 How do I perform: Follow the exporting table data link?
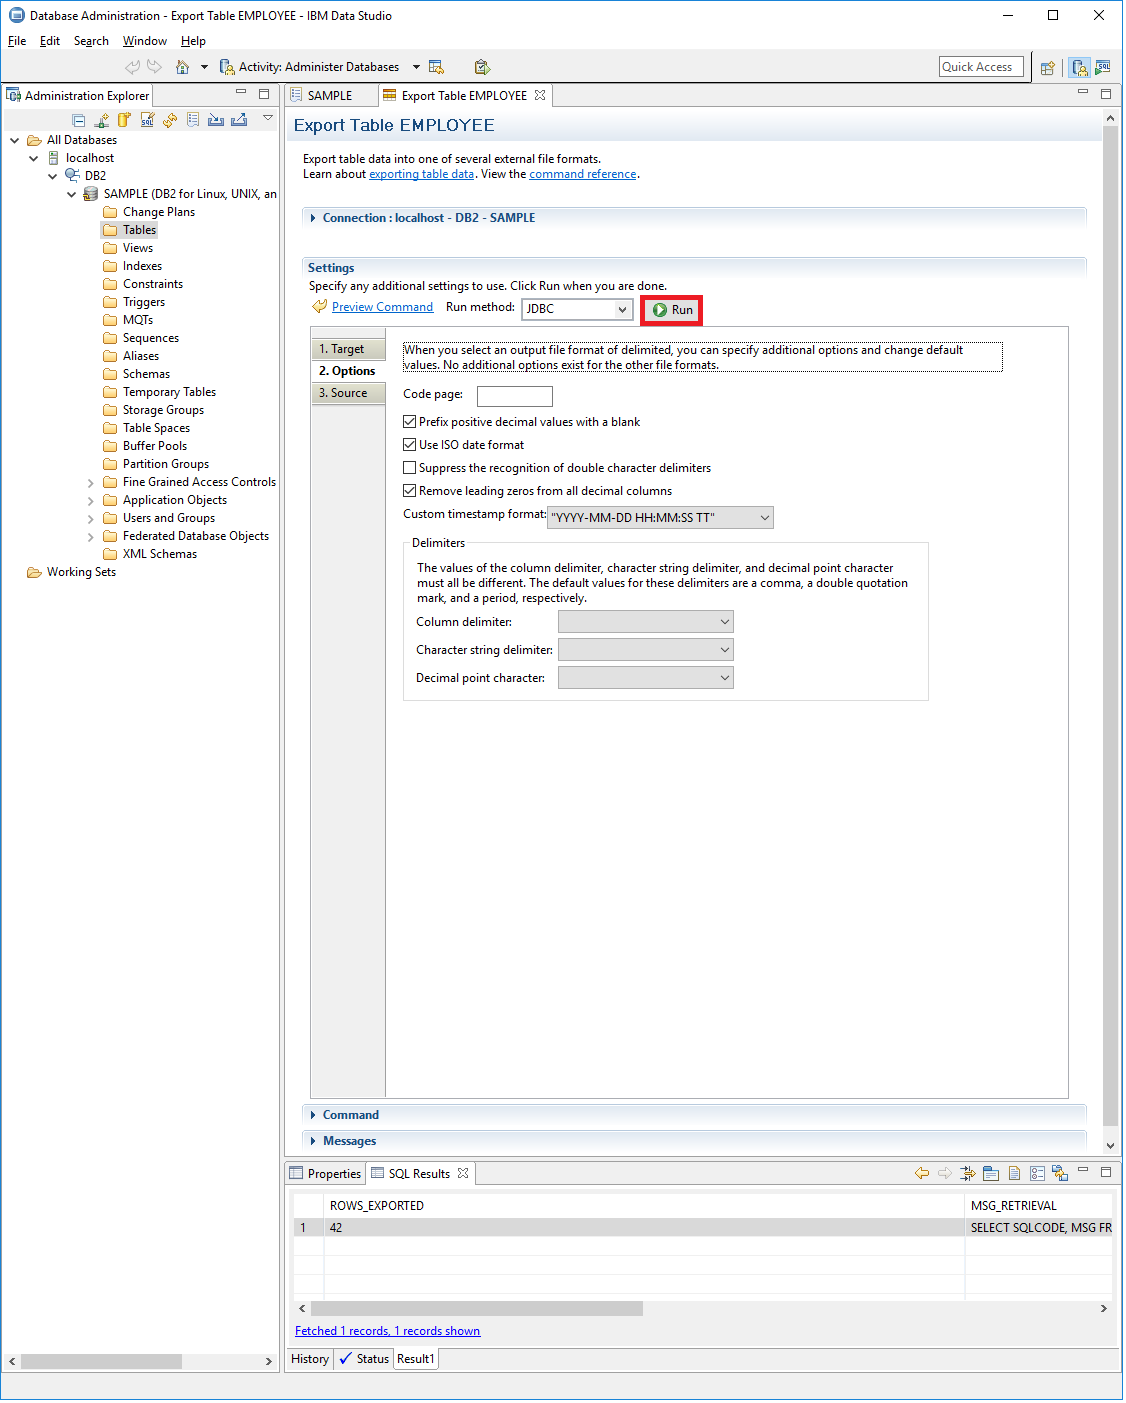click(421, 174)
